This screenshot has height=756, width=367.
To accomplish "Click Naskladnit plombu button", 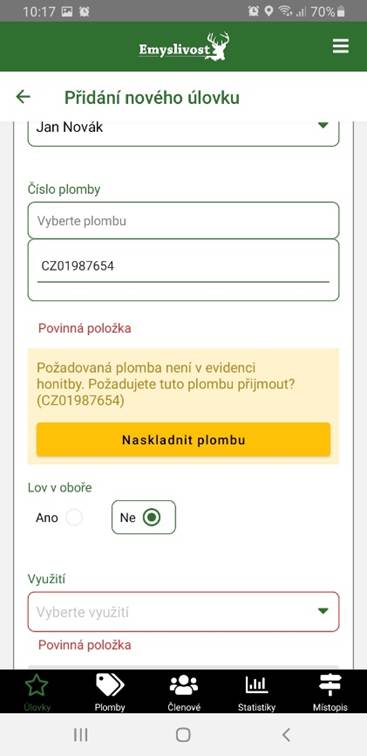I will [184, 440].
